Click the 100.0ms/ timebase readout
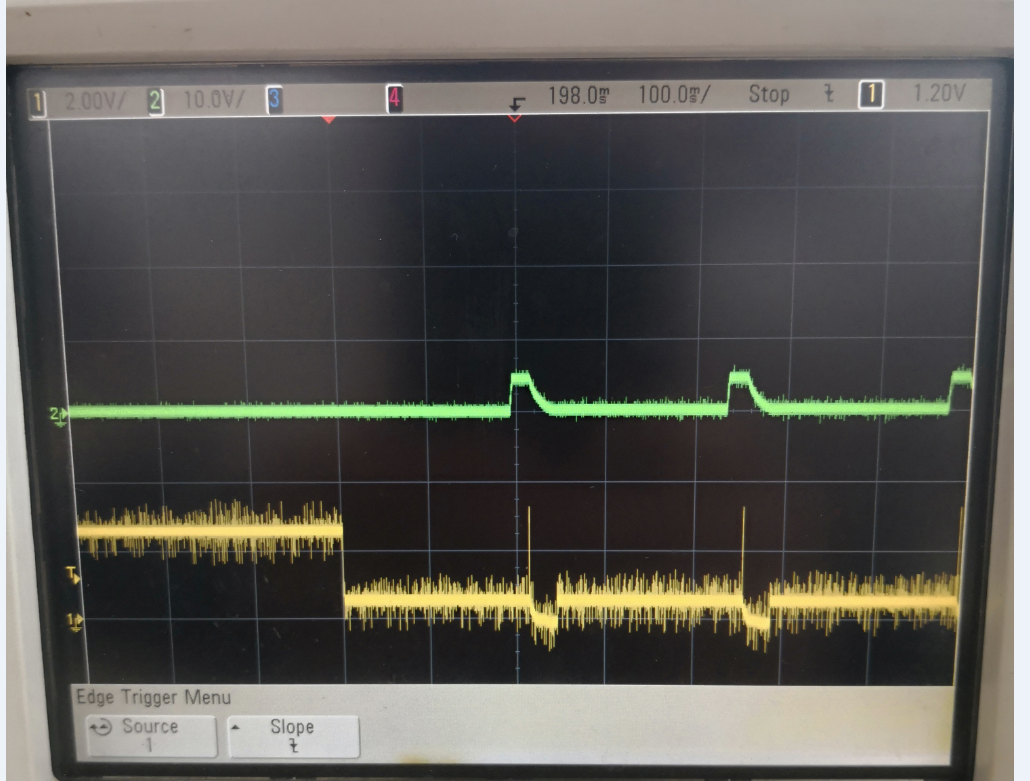 point(674,95)
